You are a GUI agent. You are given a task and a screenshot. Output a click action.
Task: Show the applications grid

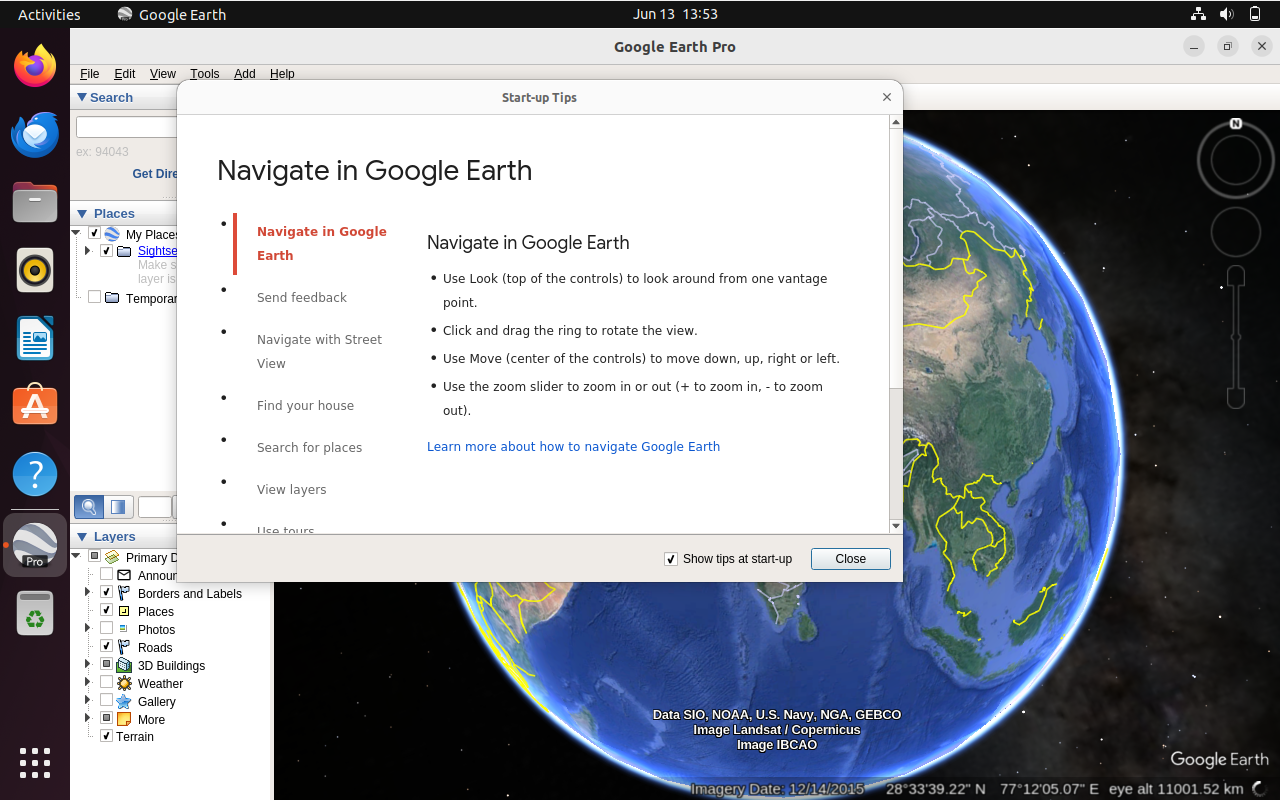35,763
